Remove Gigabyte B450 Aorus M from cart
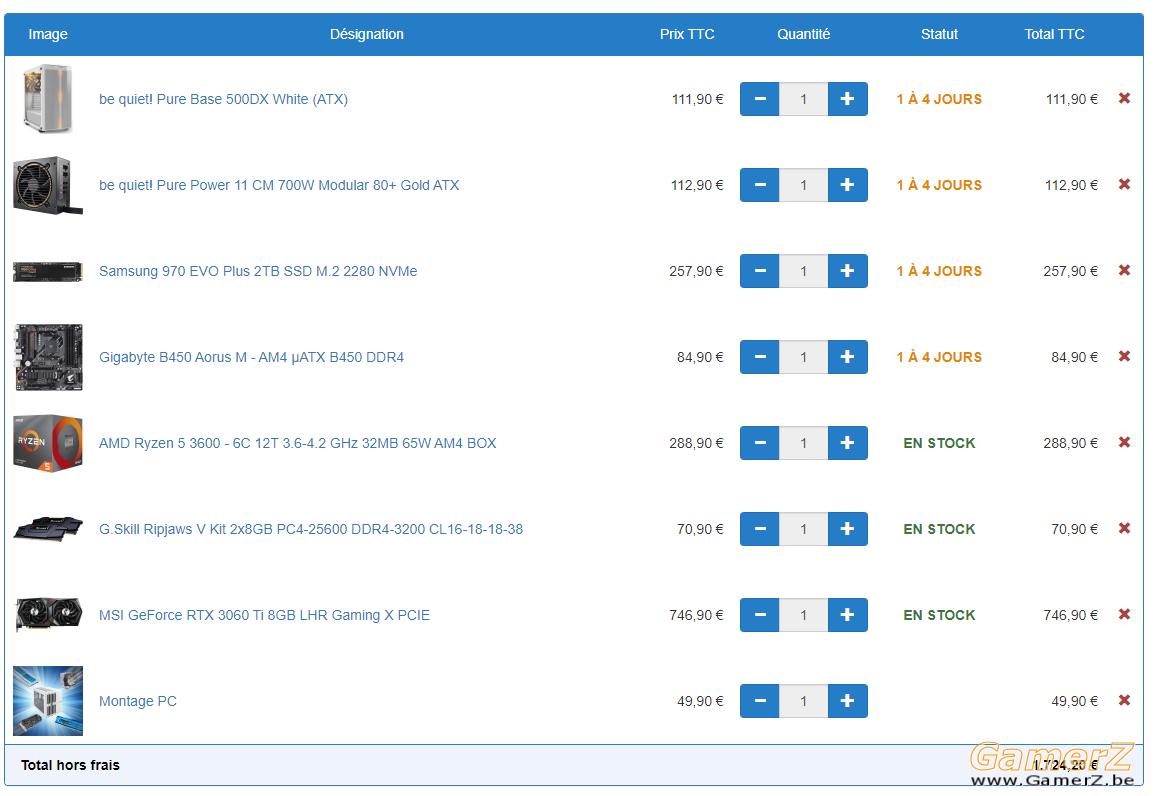The width and height of the screenshot is (1155, 796). coord(1124,356)
